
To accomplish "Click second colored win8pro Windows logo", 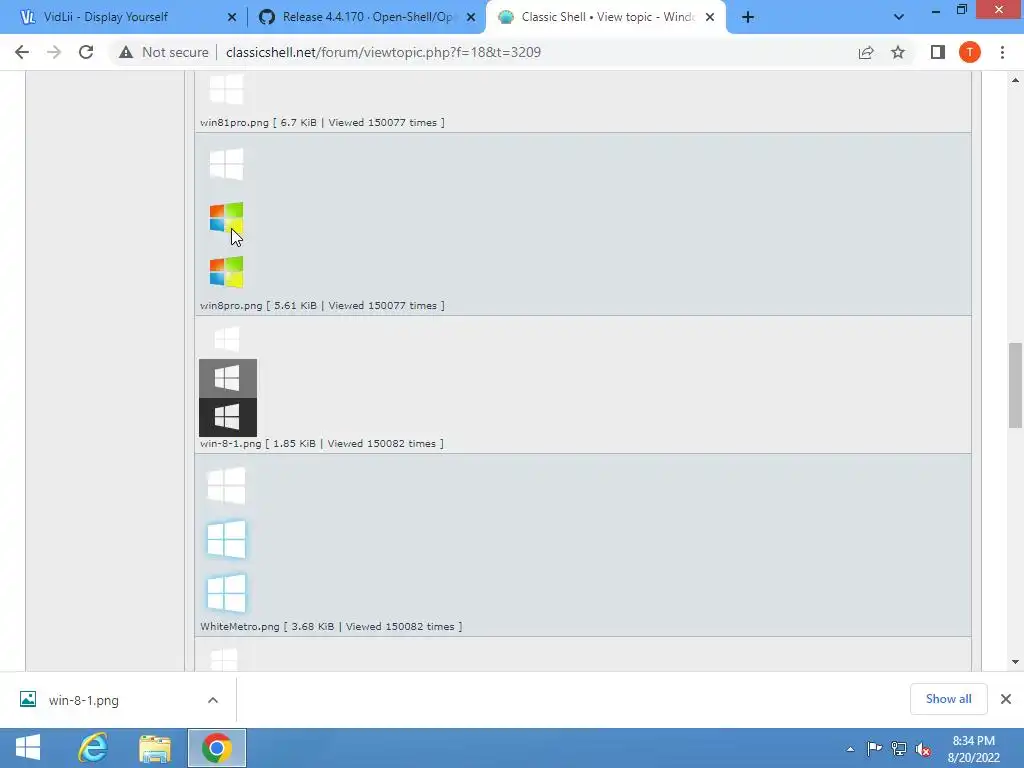I will click(x=226, y=272).
